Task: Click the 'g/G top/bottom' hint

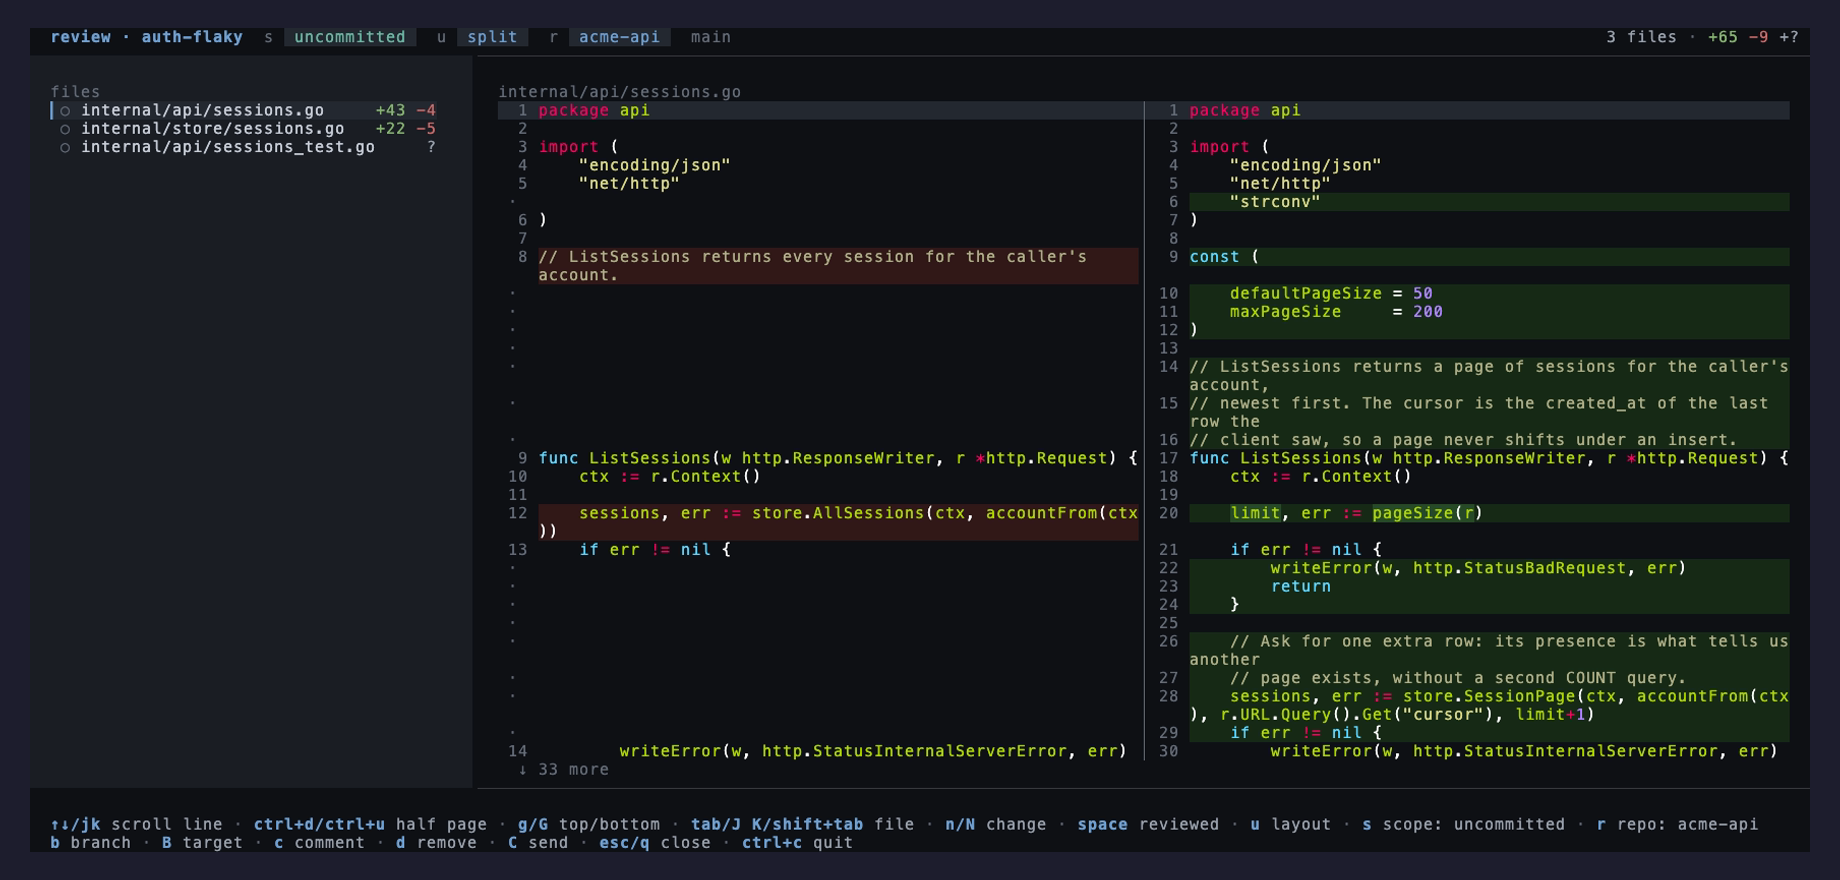Action: [x=588, y=825]
